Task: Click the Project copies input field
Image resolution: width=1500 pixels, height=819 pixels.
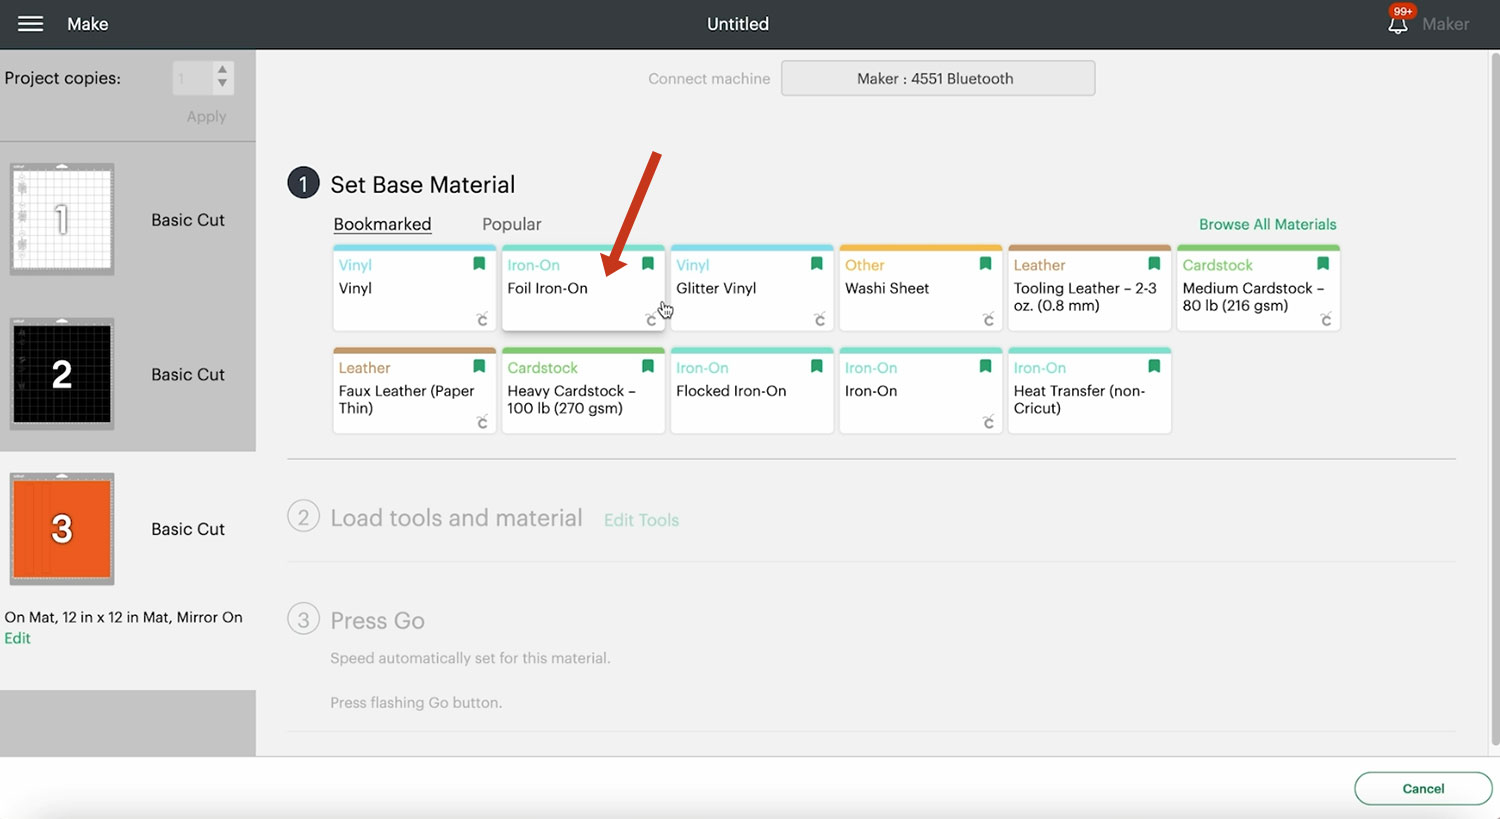Action: pyautogui.click(x=191, y=78)
